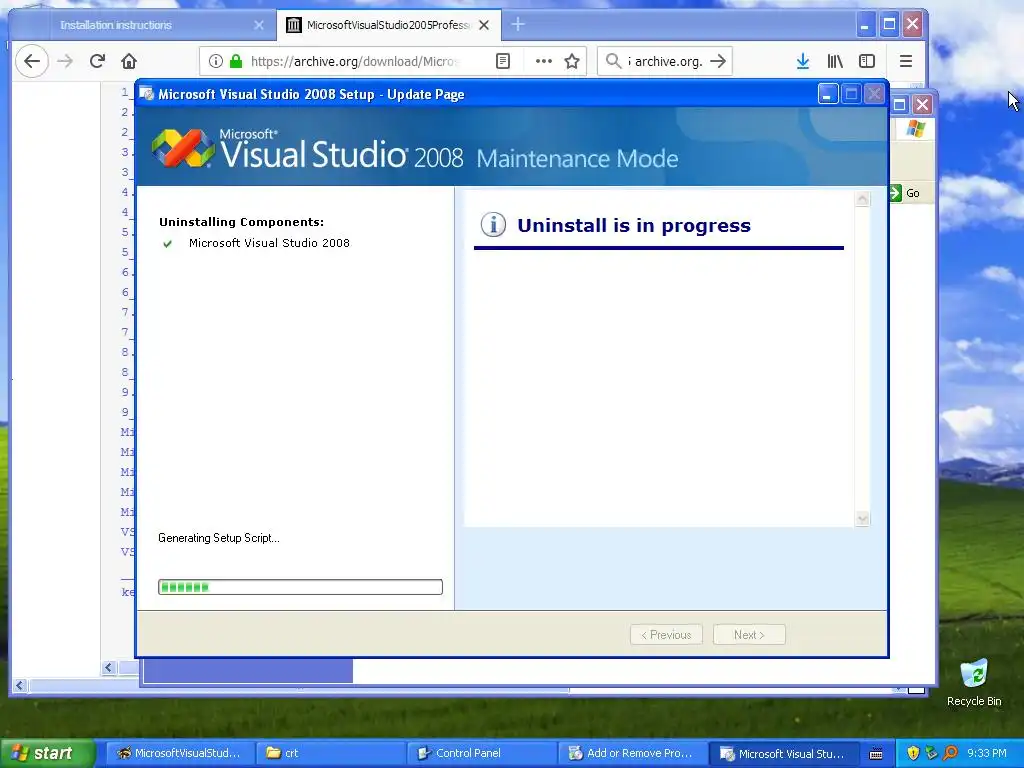Show site information icon in address bar
This screenshot has width=1024, height=768.
[x=216, y=61]
